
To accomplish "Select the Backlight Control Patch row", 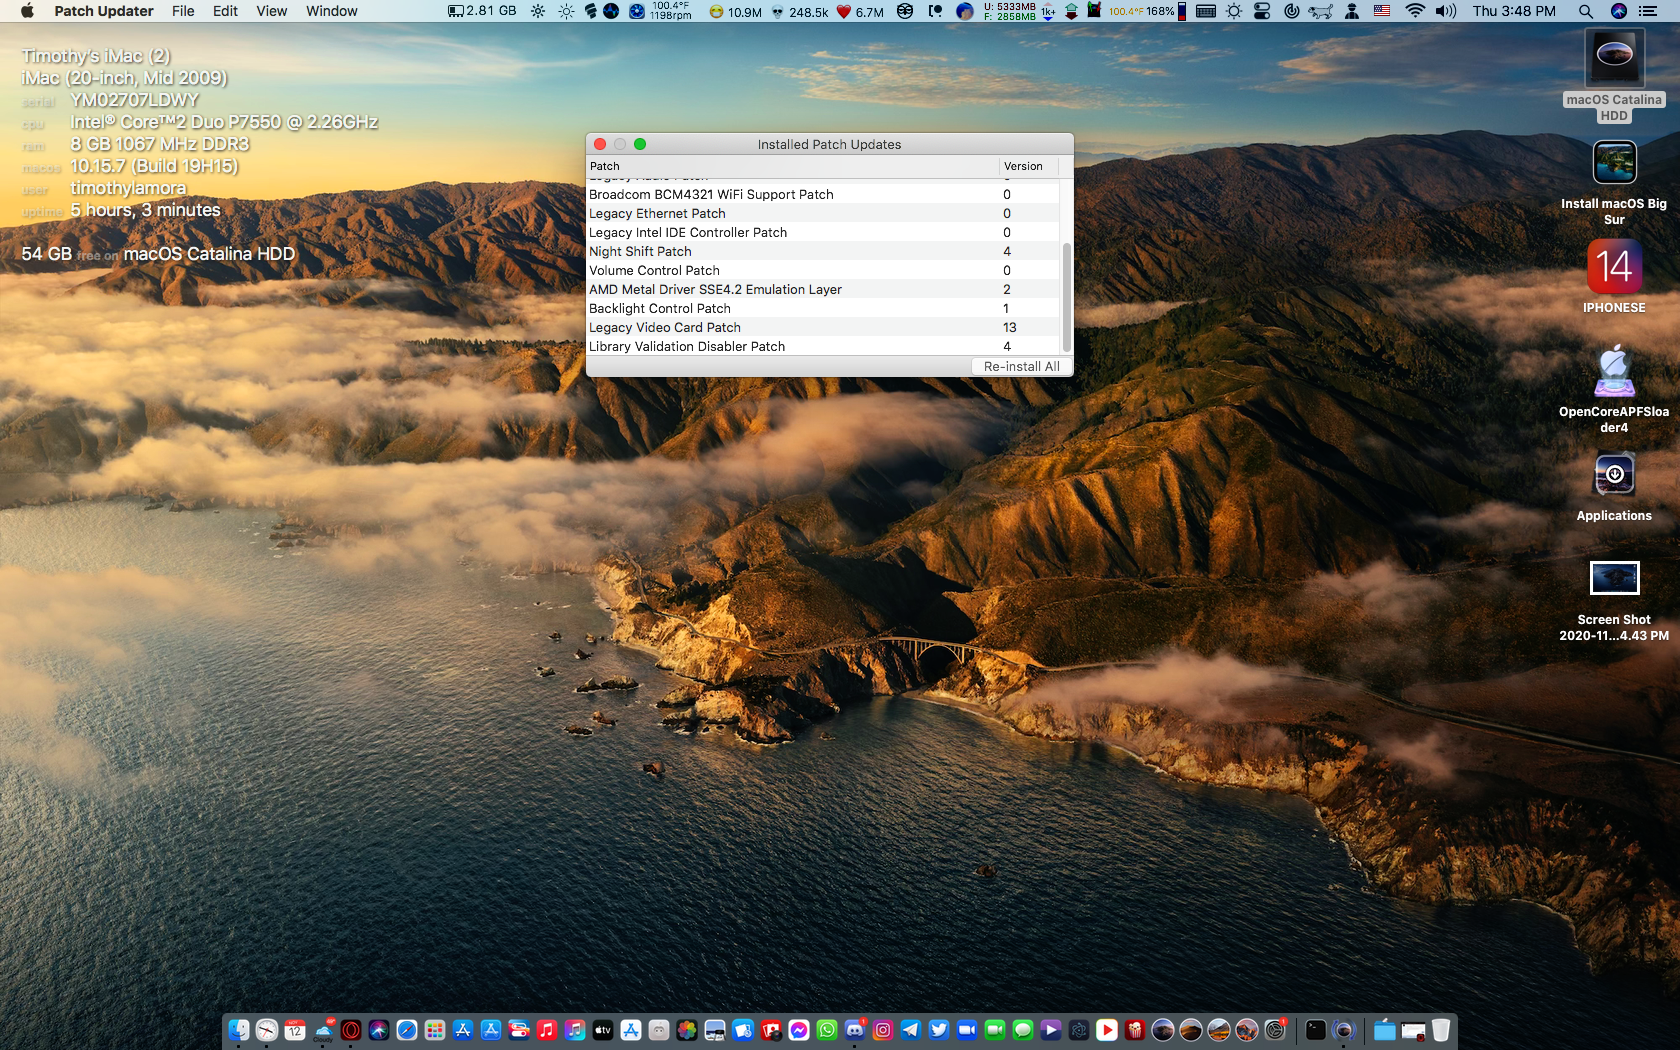I will [822, 308].
